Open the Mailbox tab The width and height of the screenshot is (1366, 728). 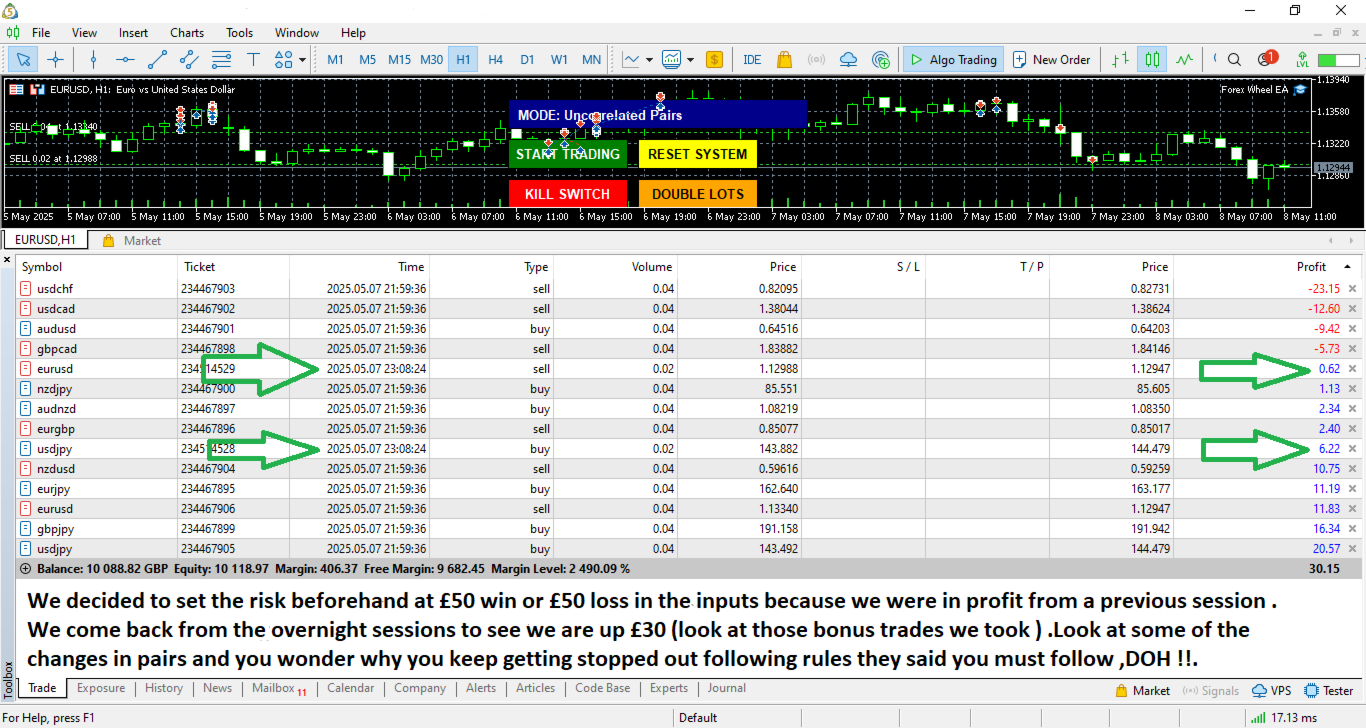(x=278, y=688)
